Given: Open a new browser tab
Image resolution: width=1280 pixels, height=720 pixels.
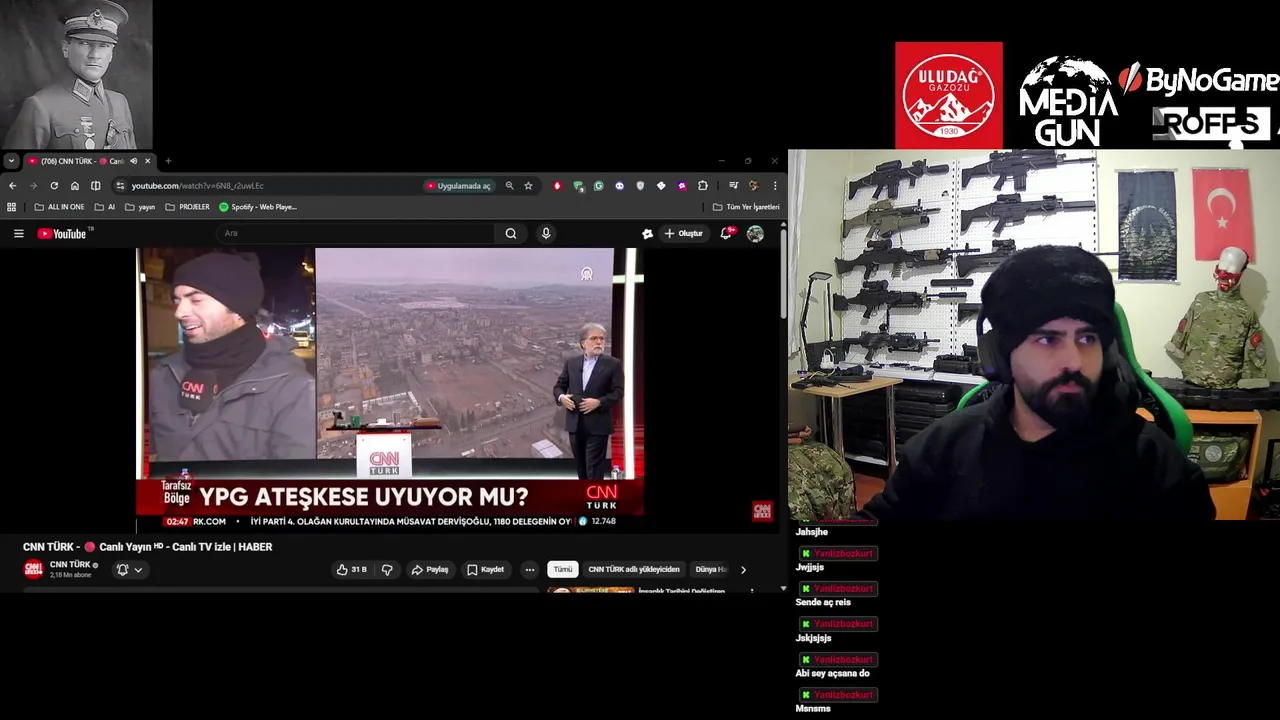Looking at the screenshot, I should click(x=168, y=161).
